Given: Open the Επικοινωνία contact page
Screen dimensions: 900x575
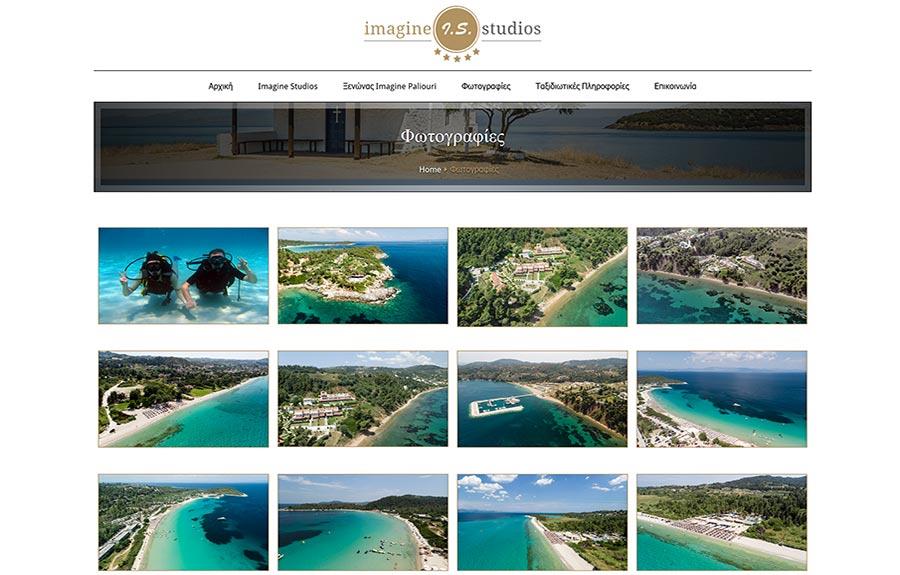Looking at the screenshot, I should [675, 86].
